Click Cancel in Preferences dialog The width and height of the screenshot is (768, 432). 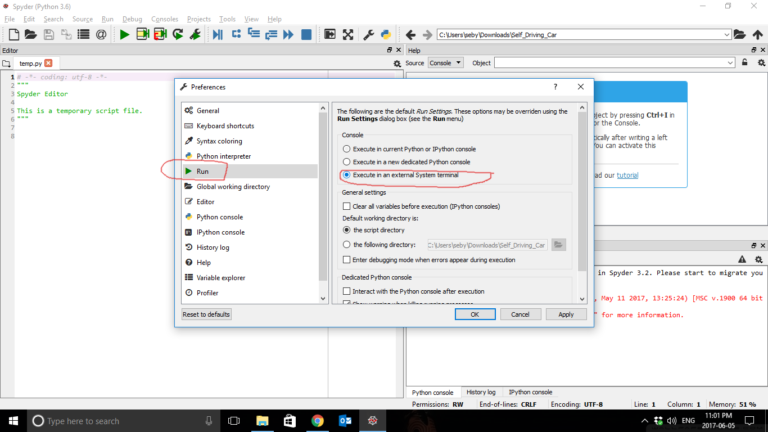520,314
